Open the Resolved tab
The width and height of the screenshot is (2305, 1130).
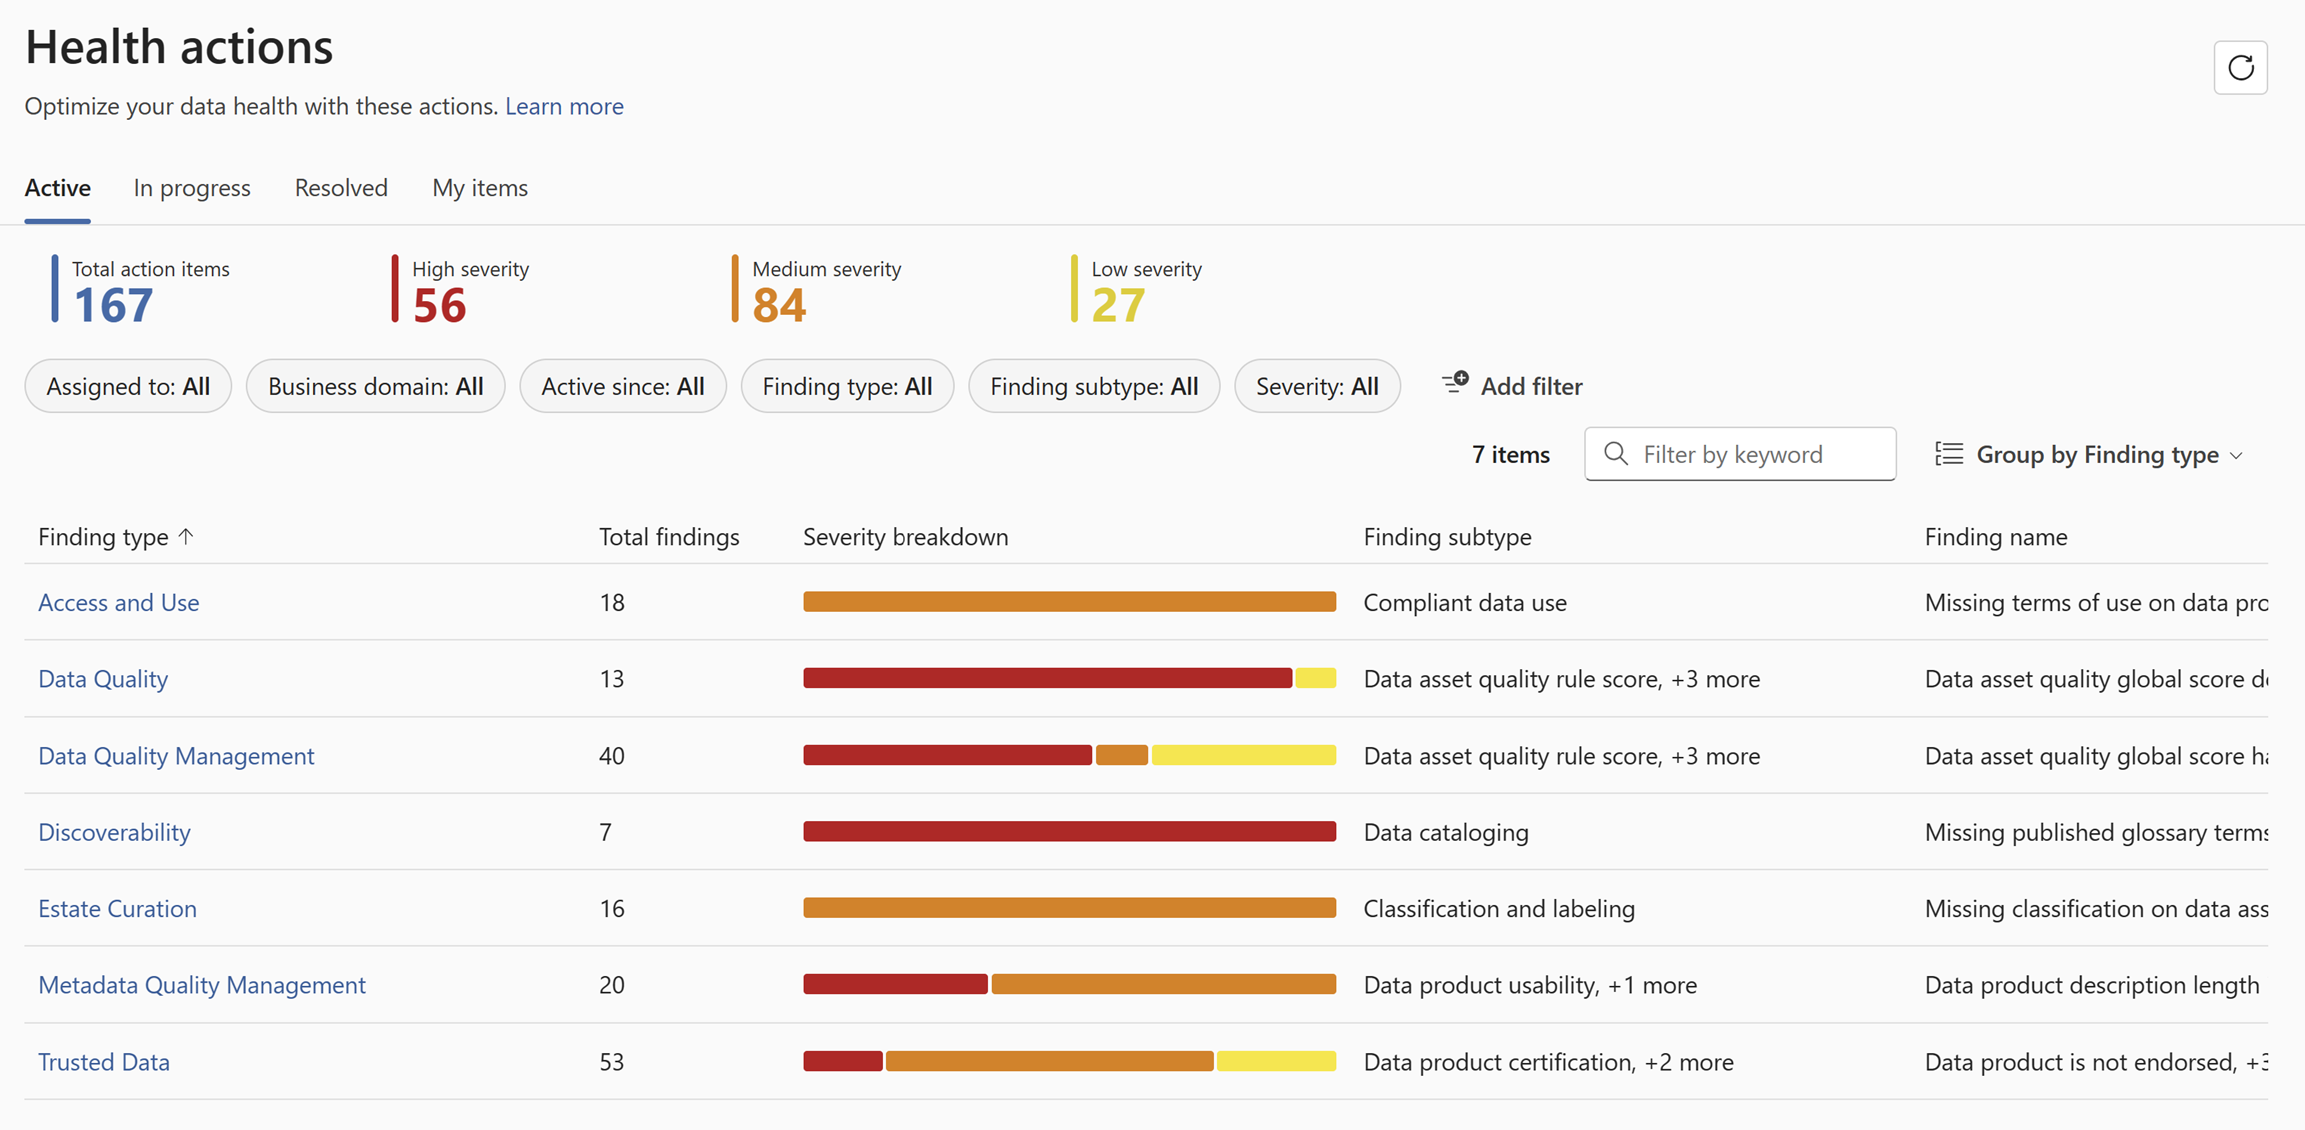(x=341, y=188)
